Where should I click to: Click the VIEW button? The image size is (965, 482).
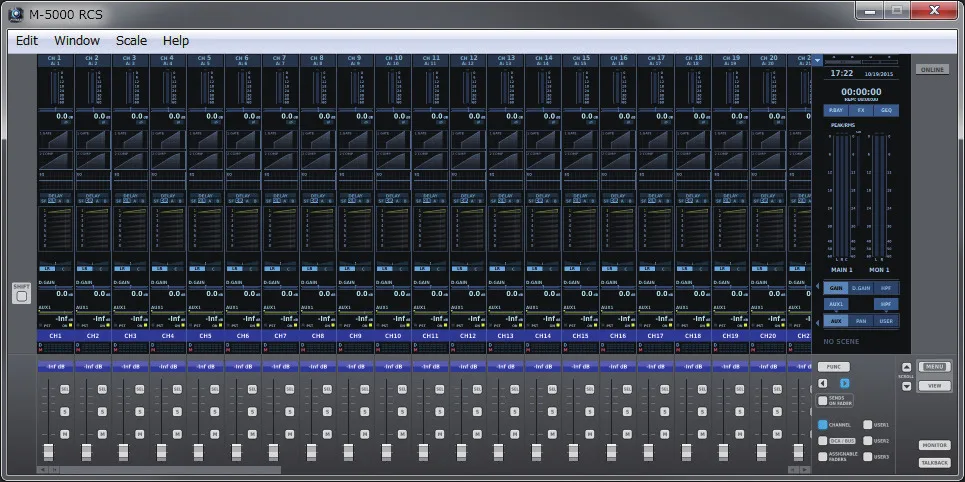(934, 386)
